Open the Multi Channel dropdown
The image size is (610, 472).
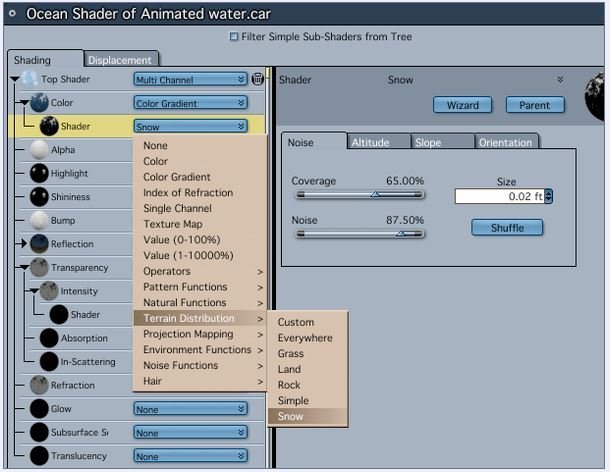click(x=191, y=79)
